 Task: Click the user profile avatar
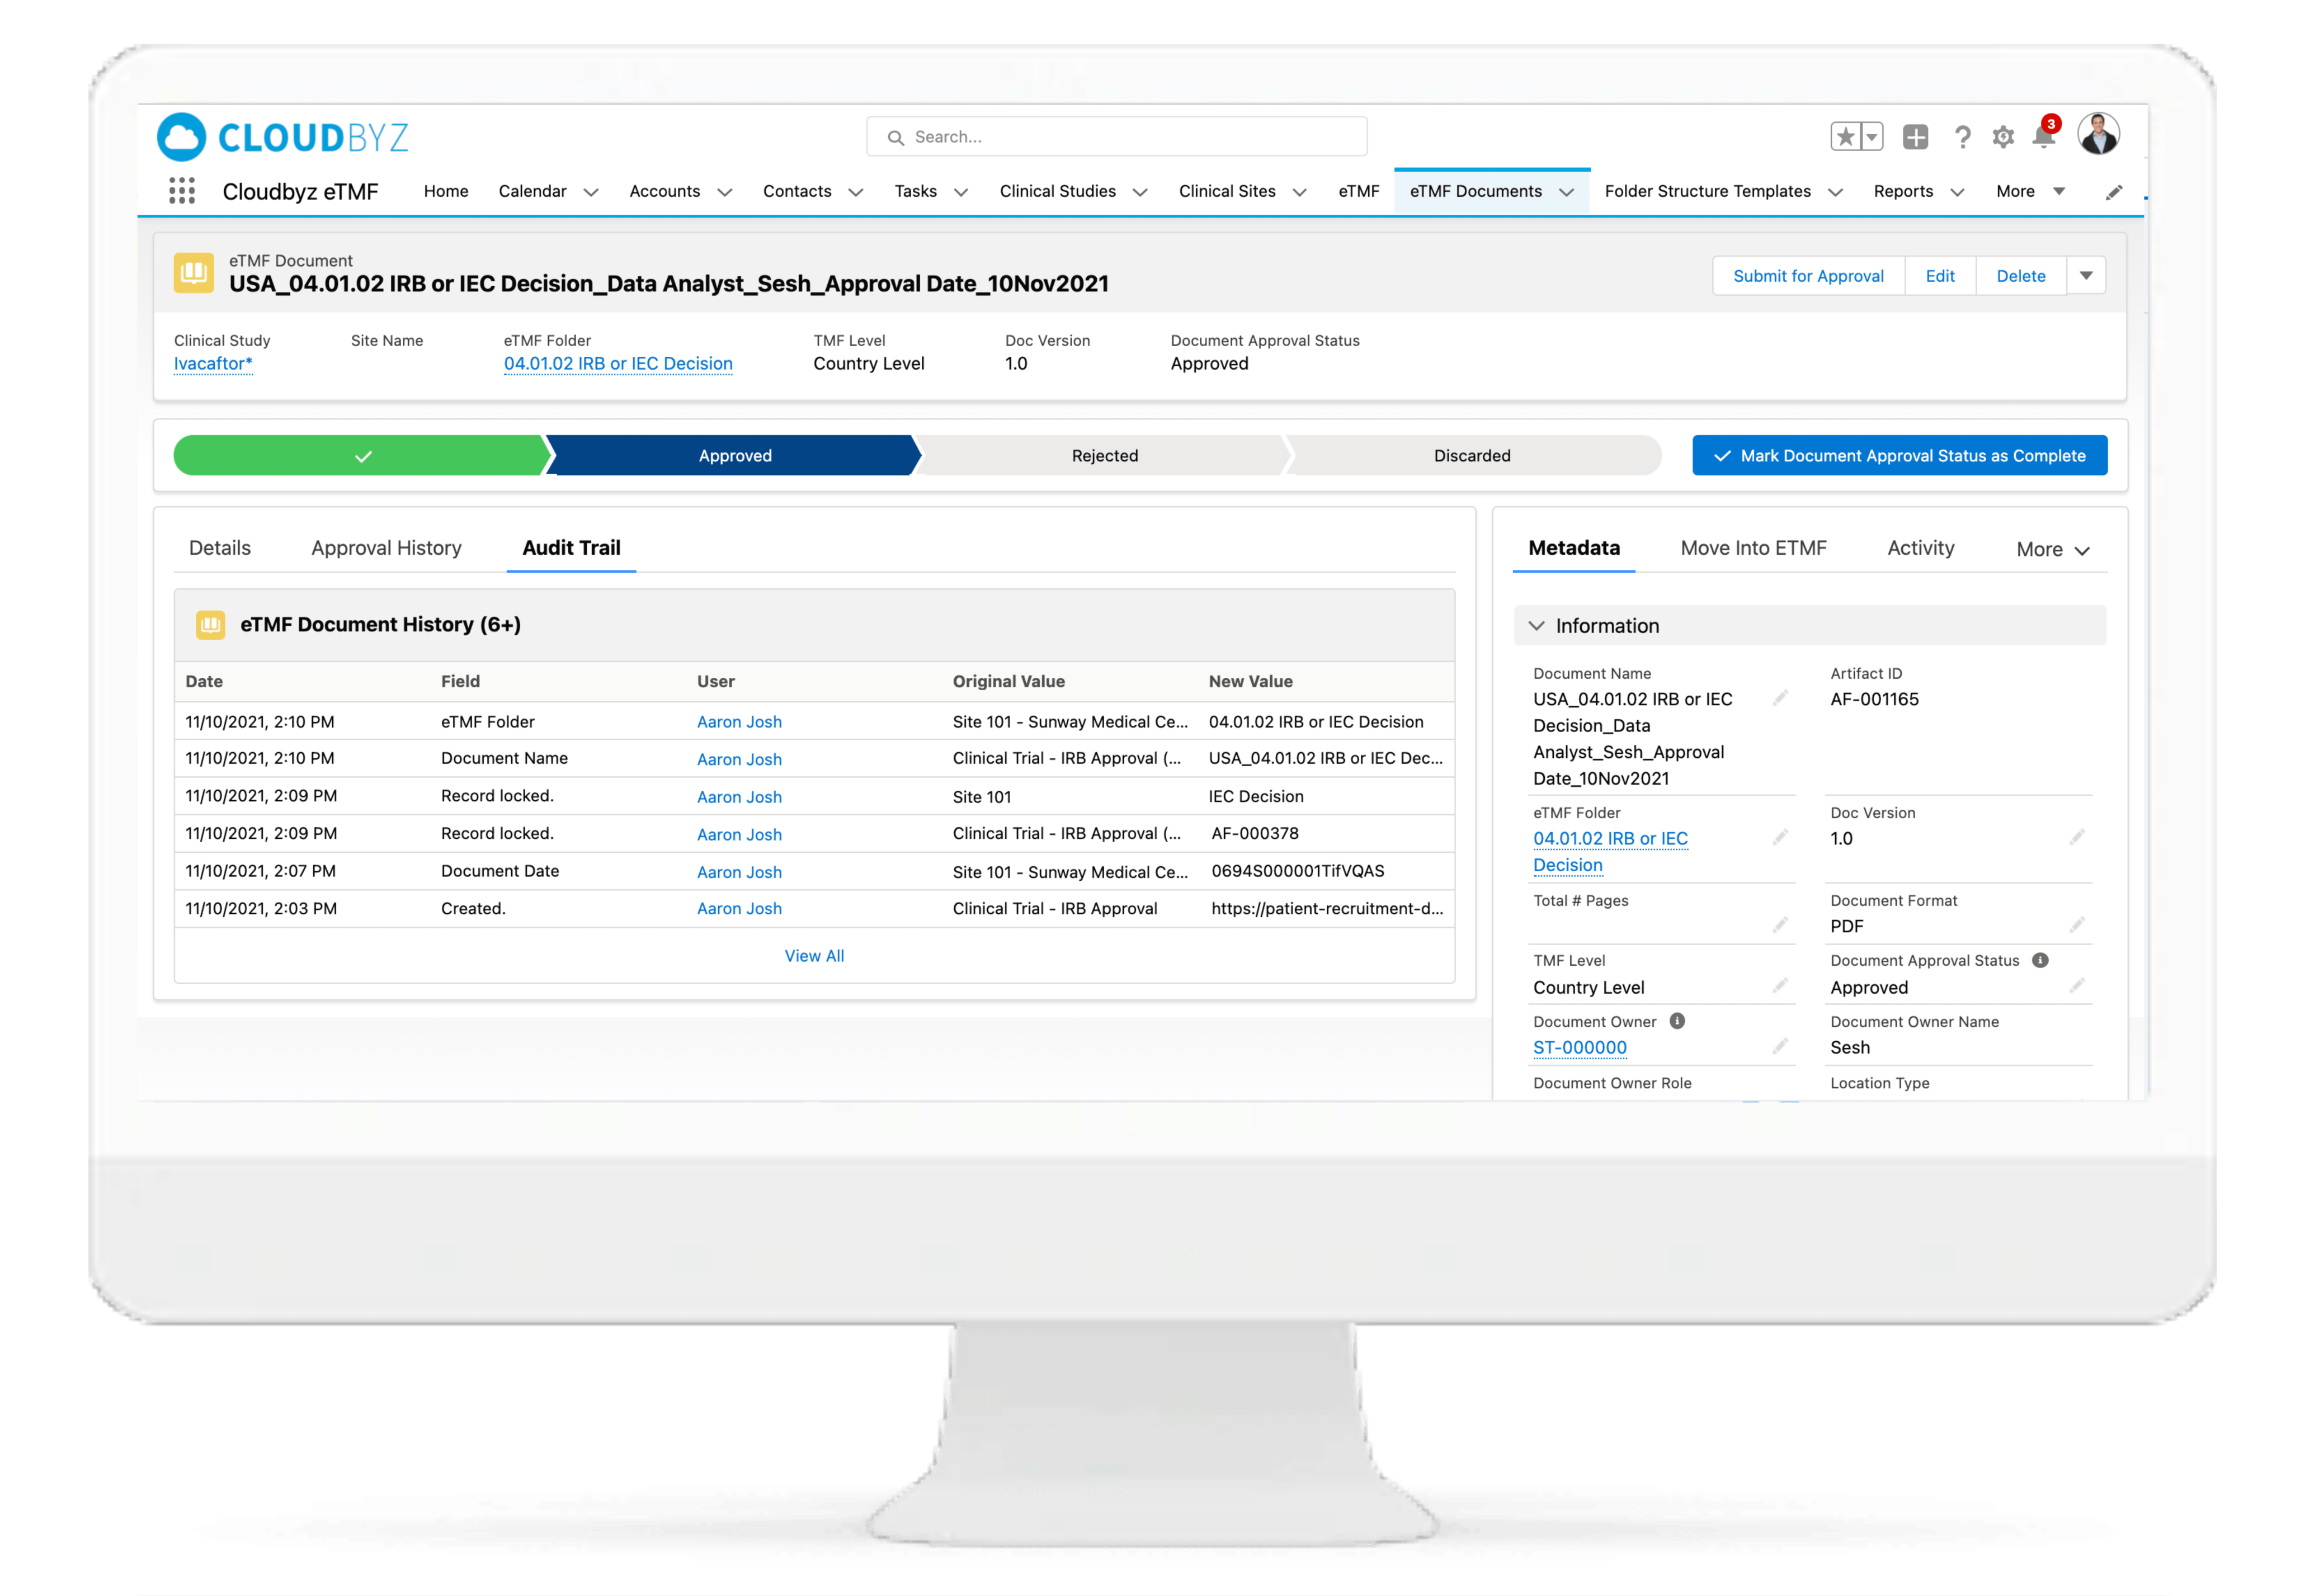click(x=2098, y=135)
